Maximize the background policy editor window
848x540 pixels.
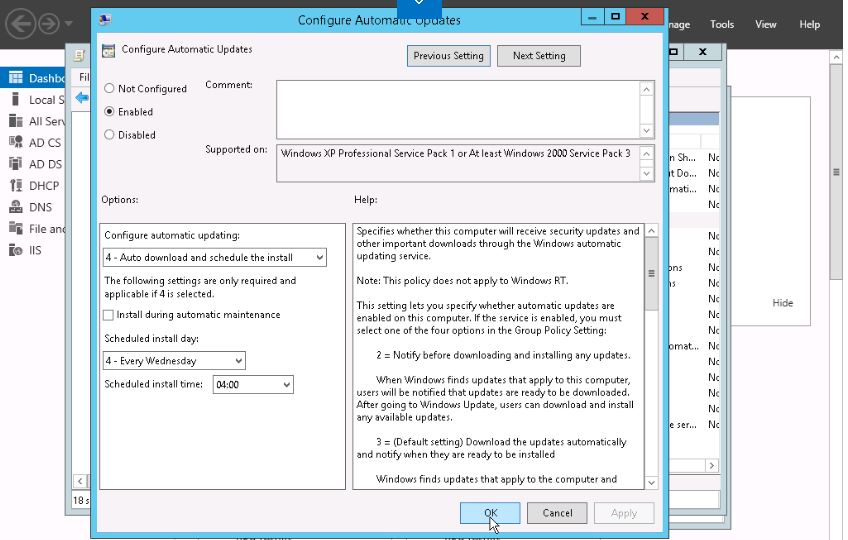674,52
